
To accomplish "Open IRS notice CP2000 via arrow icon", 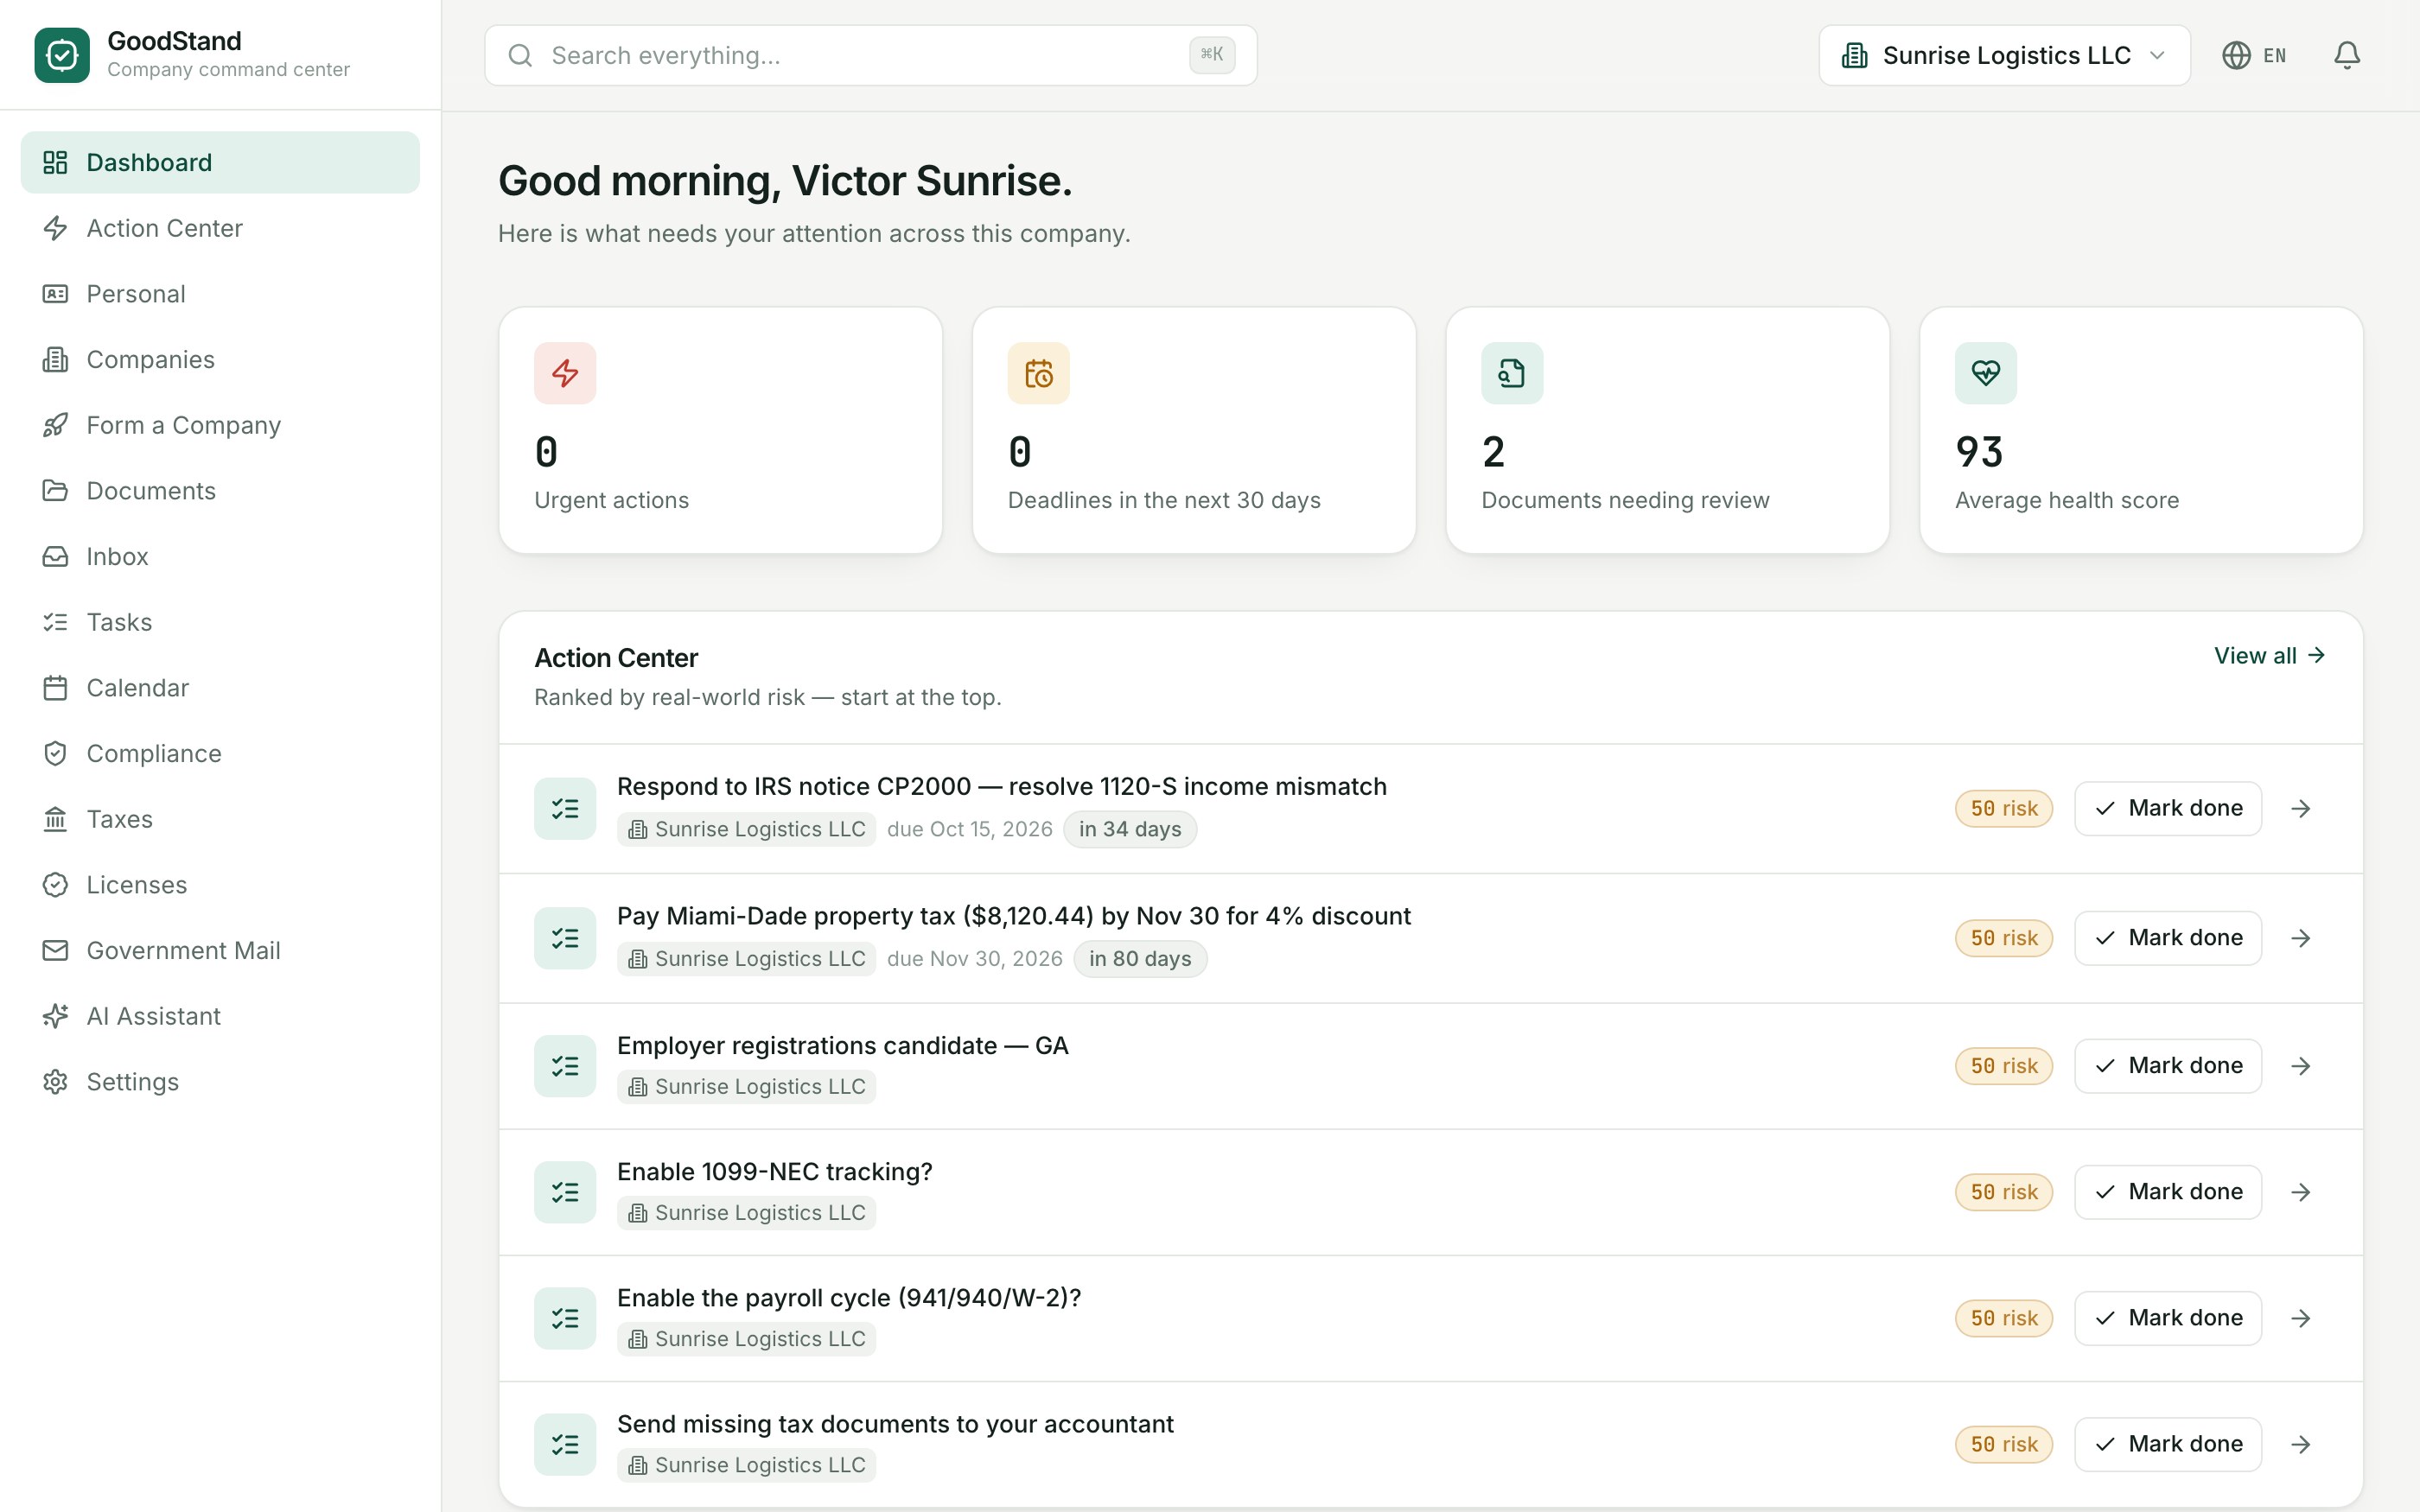I will (x=2301, y=808).
